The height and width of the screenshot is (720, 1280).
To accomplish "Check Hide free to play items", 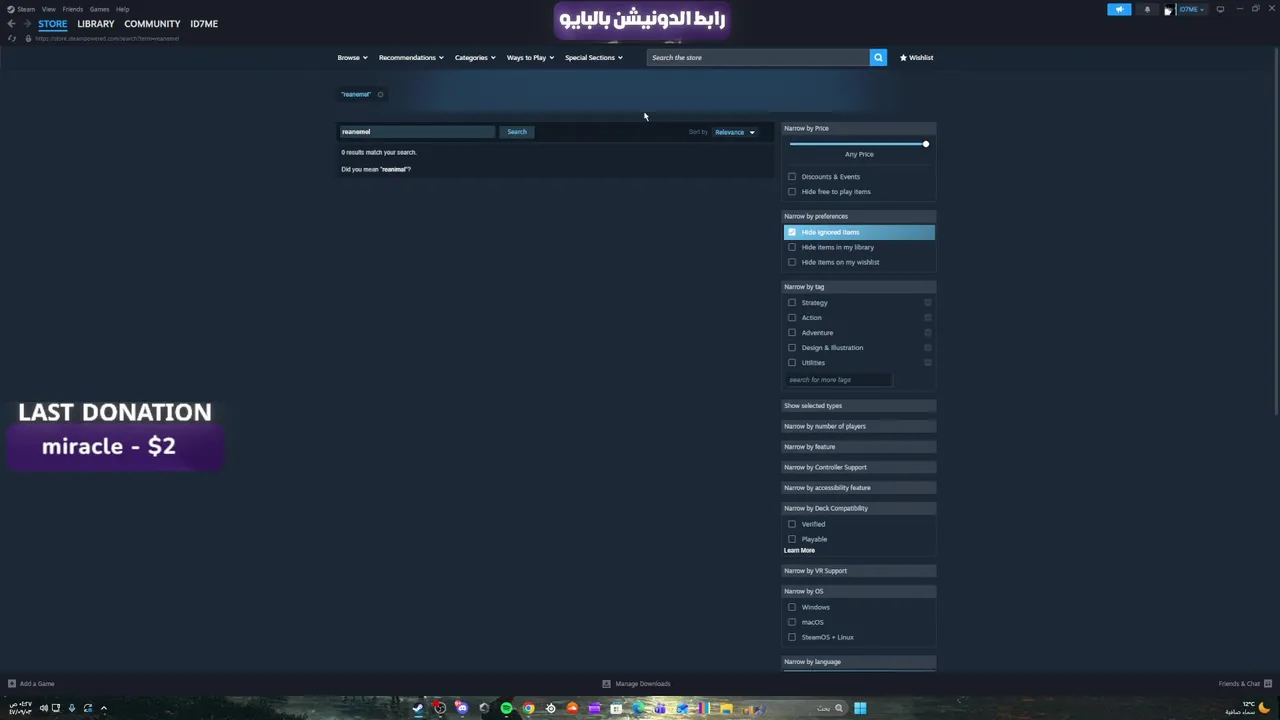I will [x=792, y=192].
